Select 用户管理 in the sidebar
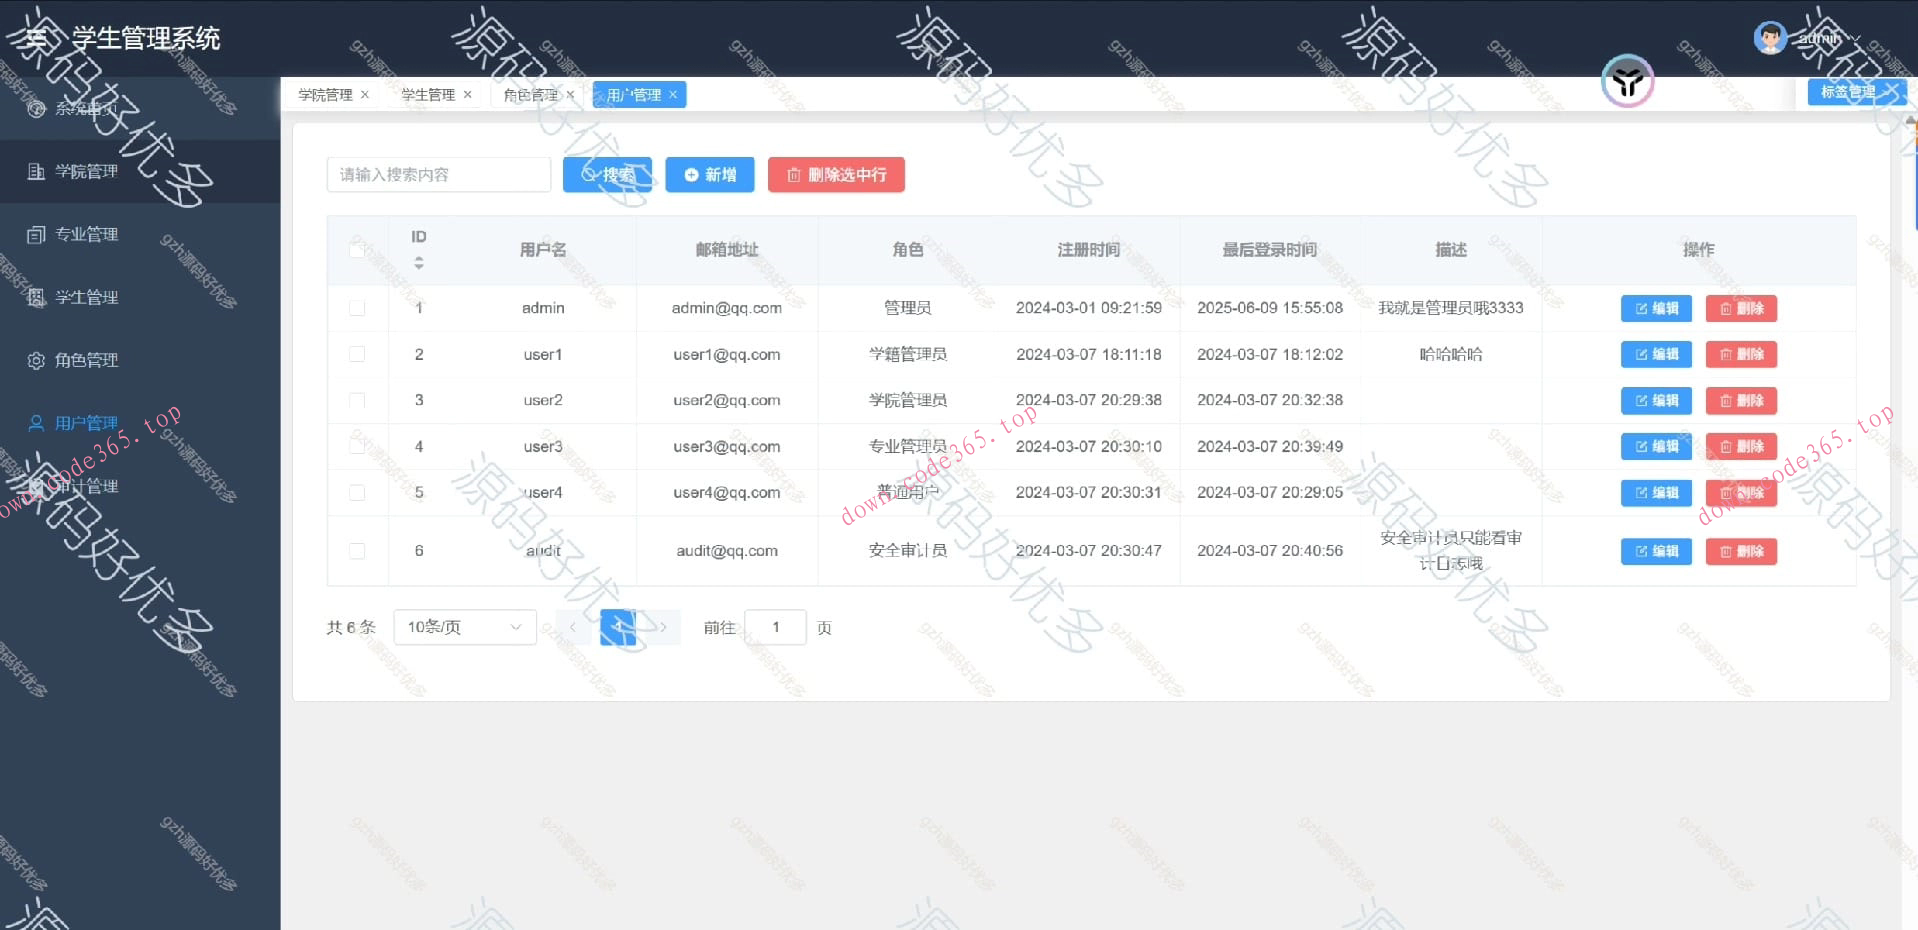This screenshot has height=930, width=1918. 85,422
